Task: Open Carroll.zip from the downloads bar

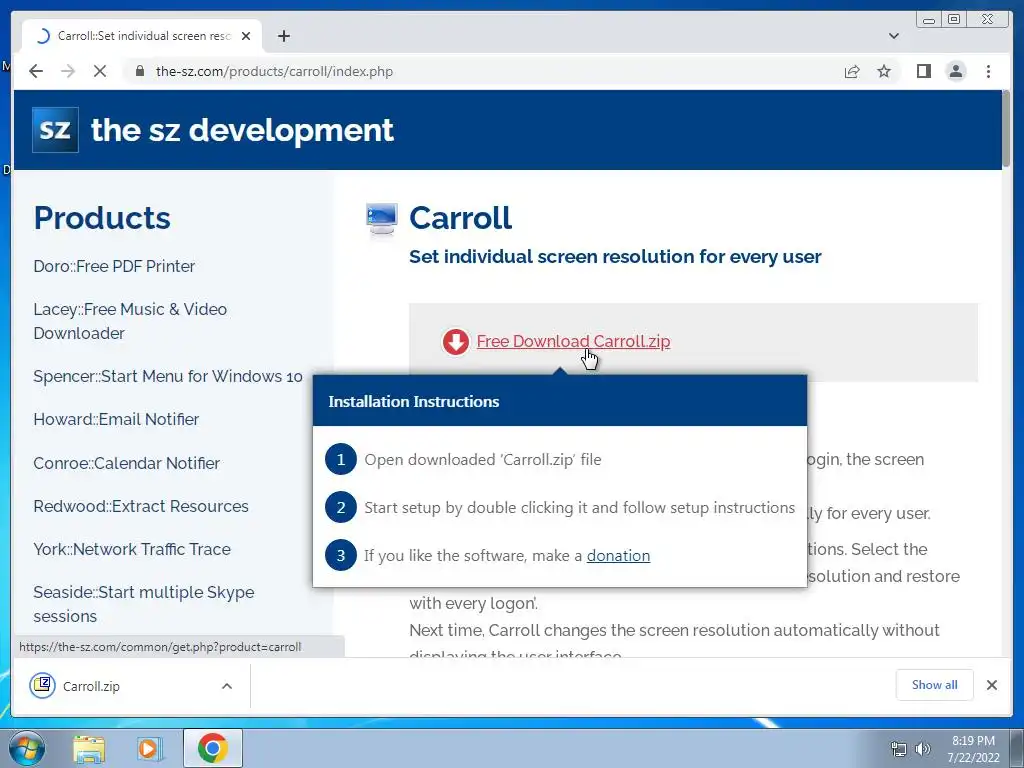Action: click(x=91, y=686)
